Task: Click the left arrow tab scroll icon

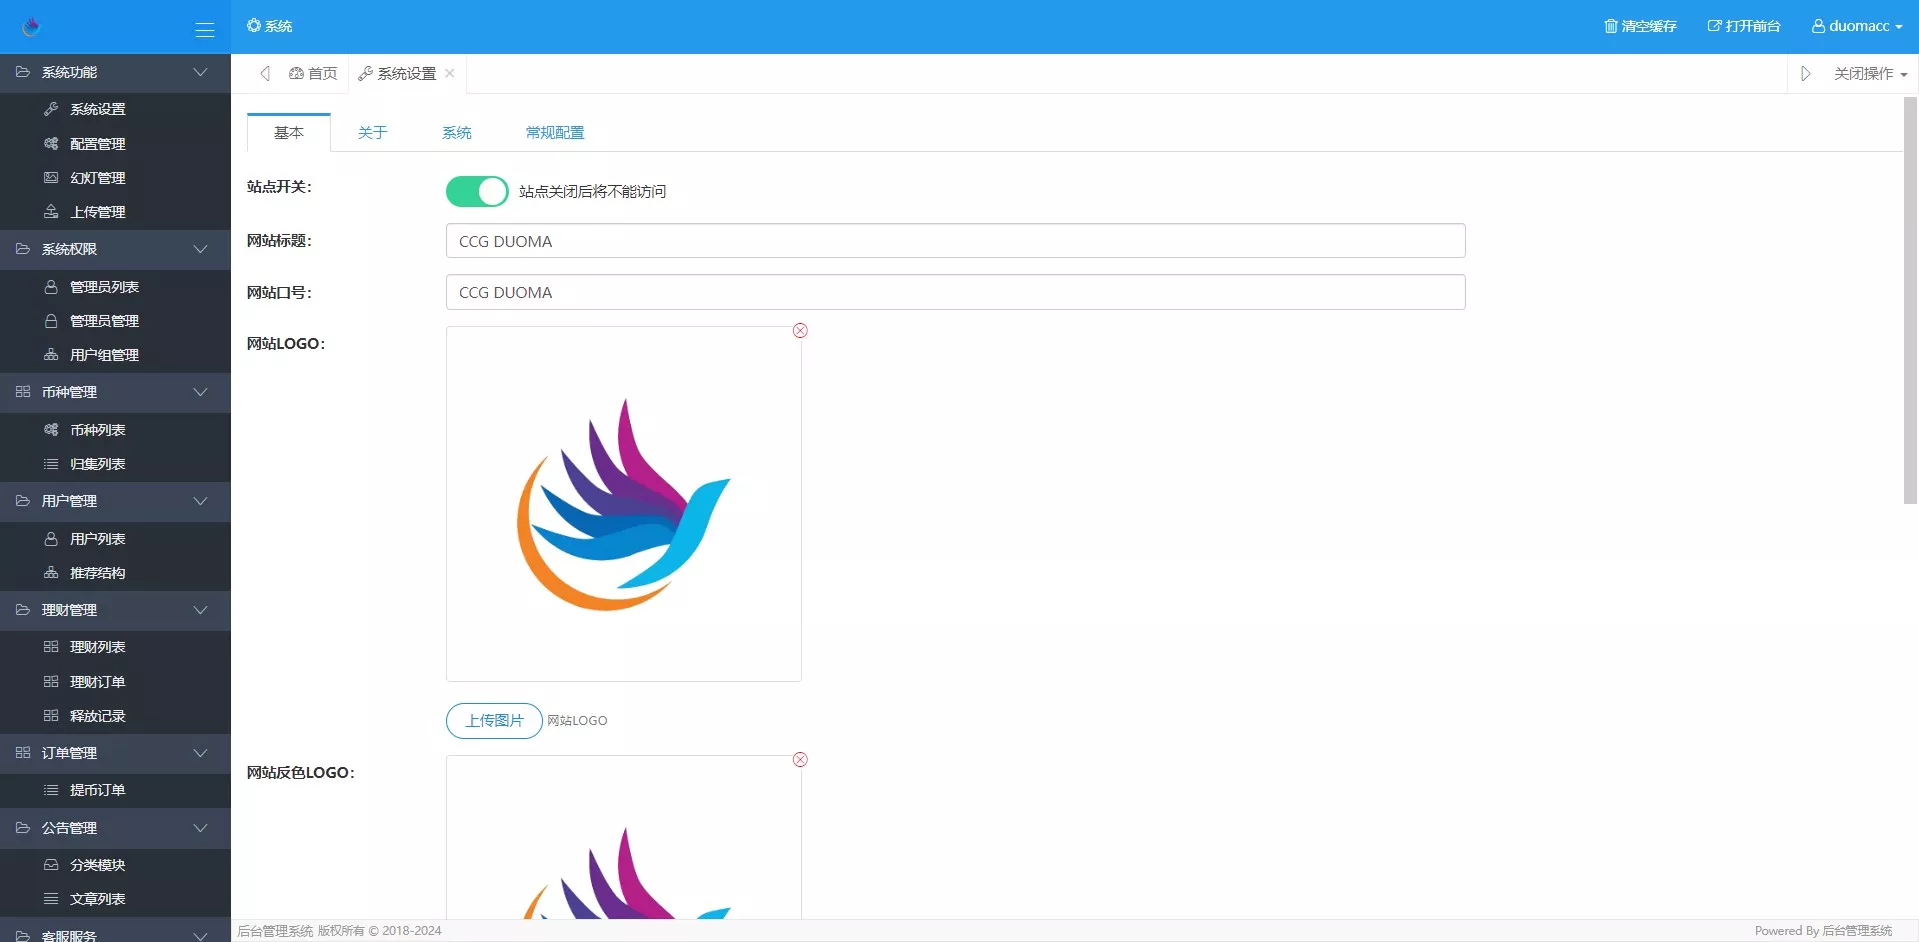Action: point(265,74)
